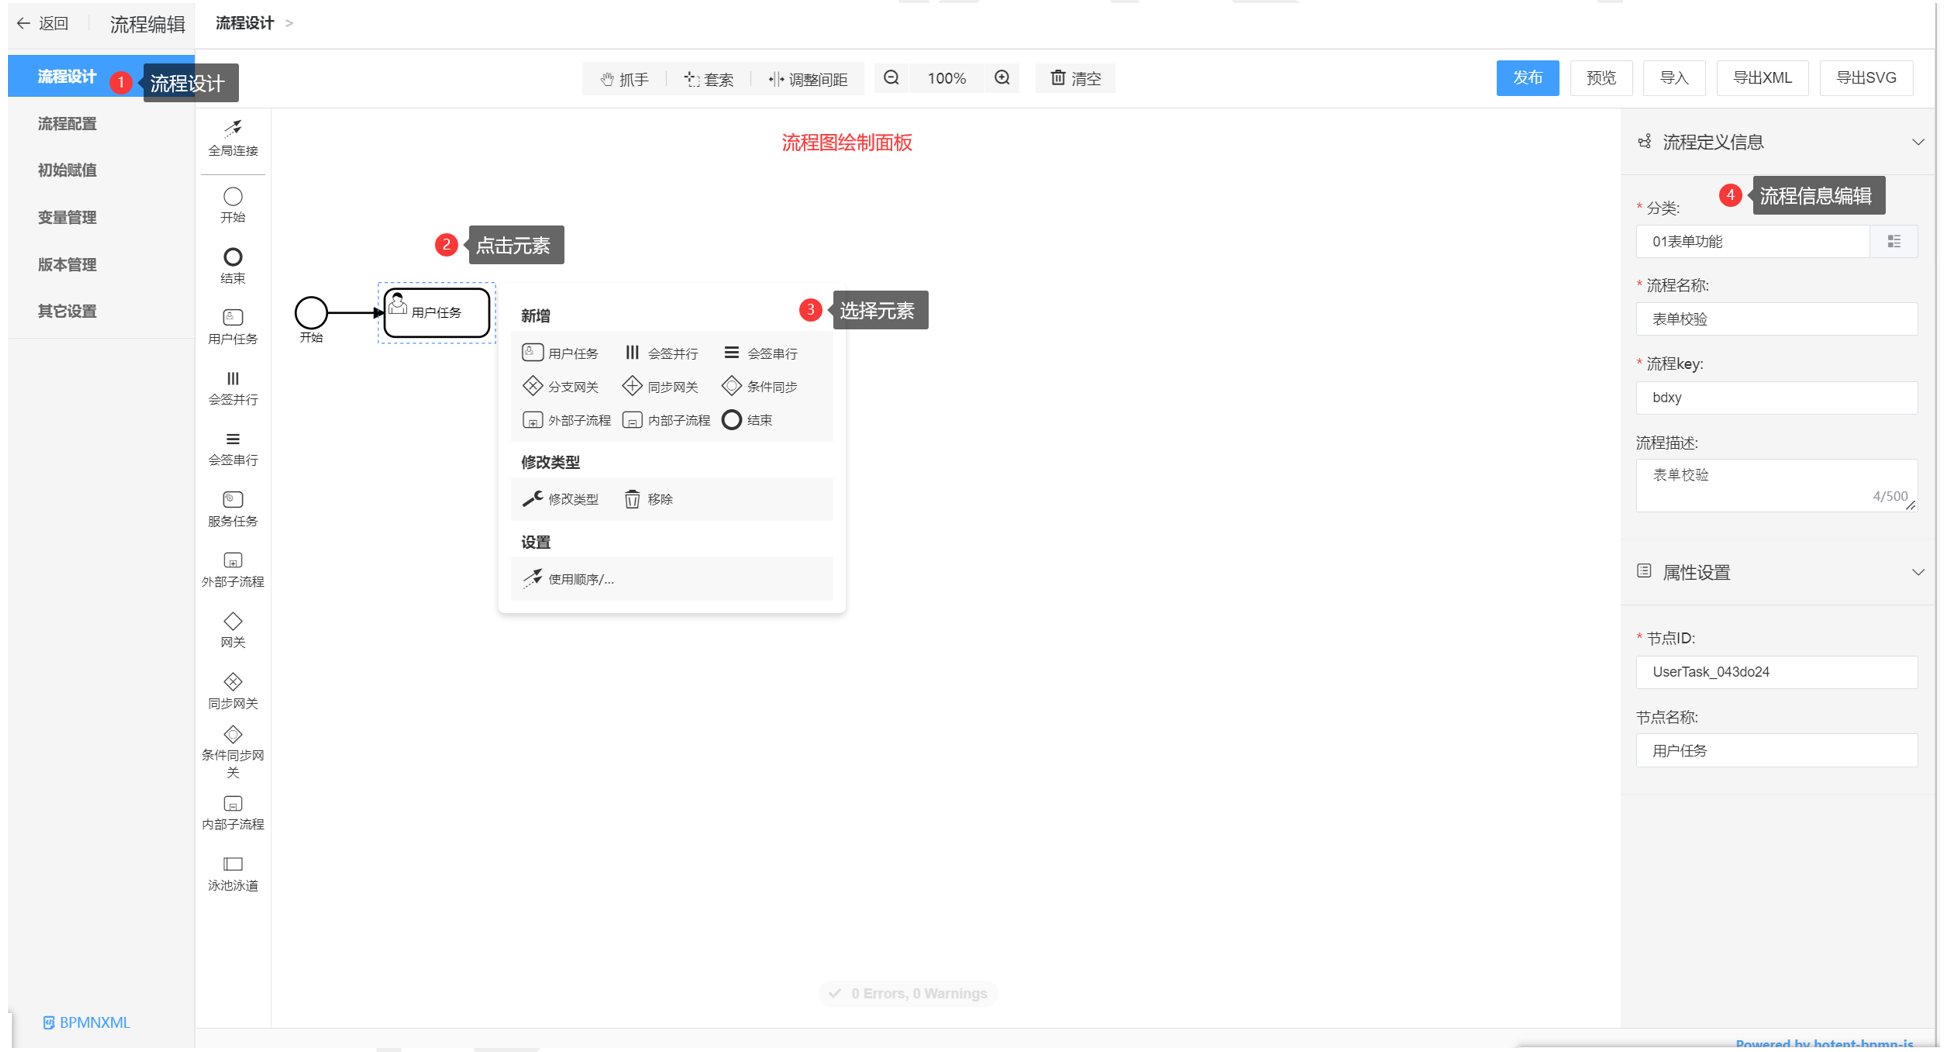Select the 服务任务 service task palette icon
The image size is (1952, 1052).
(x=233, y=509)
